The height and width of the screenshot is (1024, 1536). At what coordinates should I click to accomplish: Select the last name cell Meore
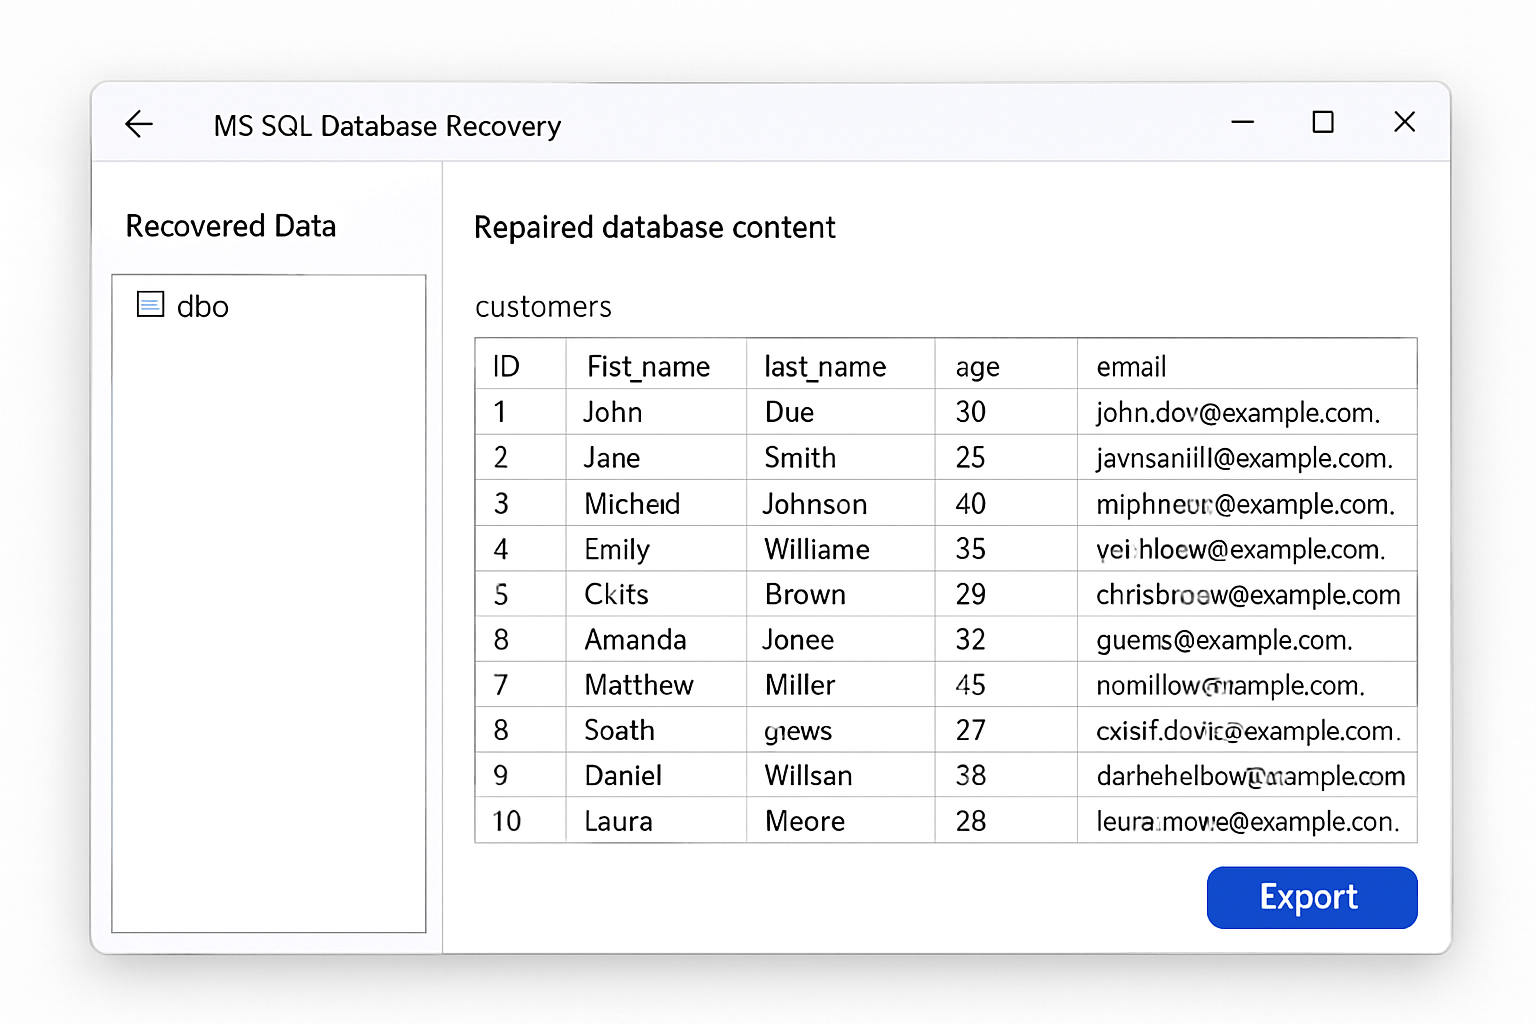[x=840, y=821]
